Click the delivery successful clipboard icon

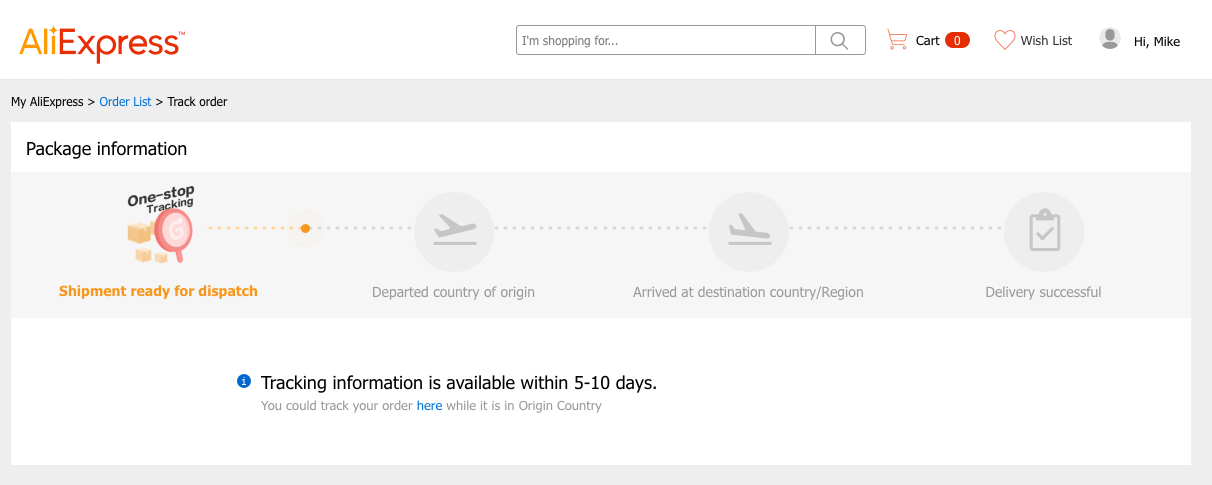[1044, 231]
